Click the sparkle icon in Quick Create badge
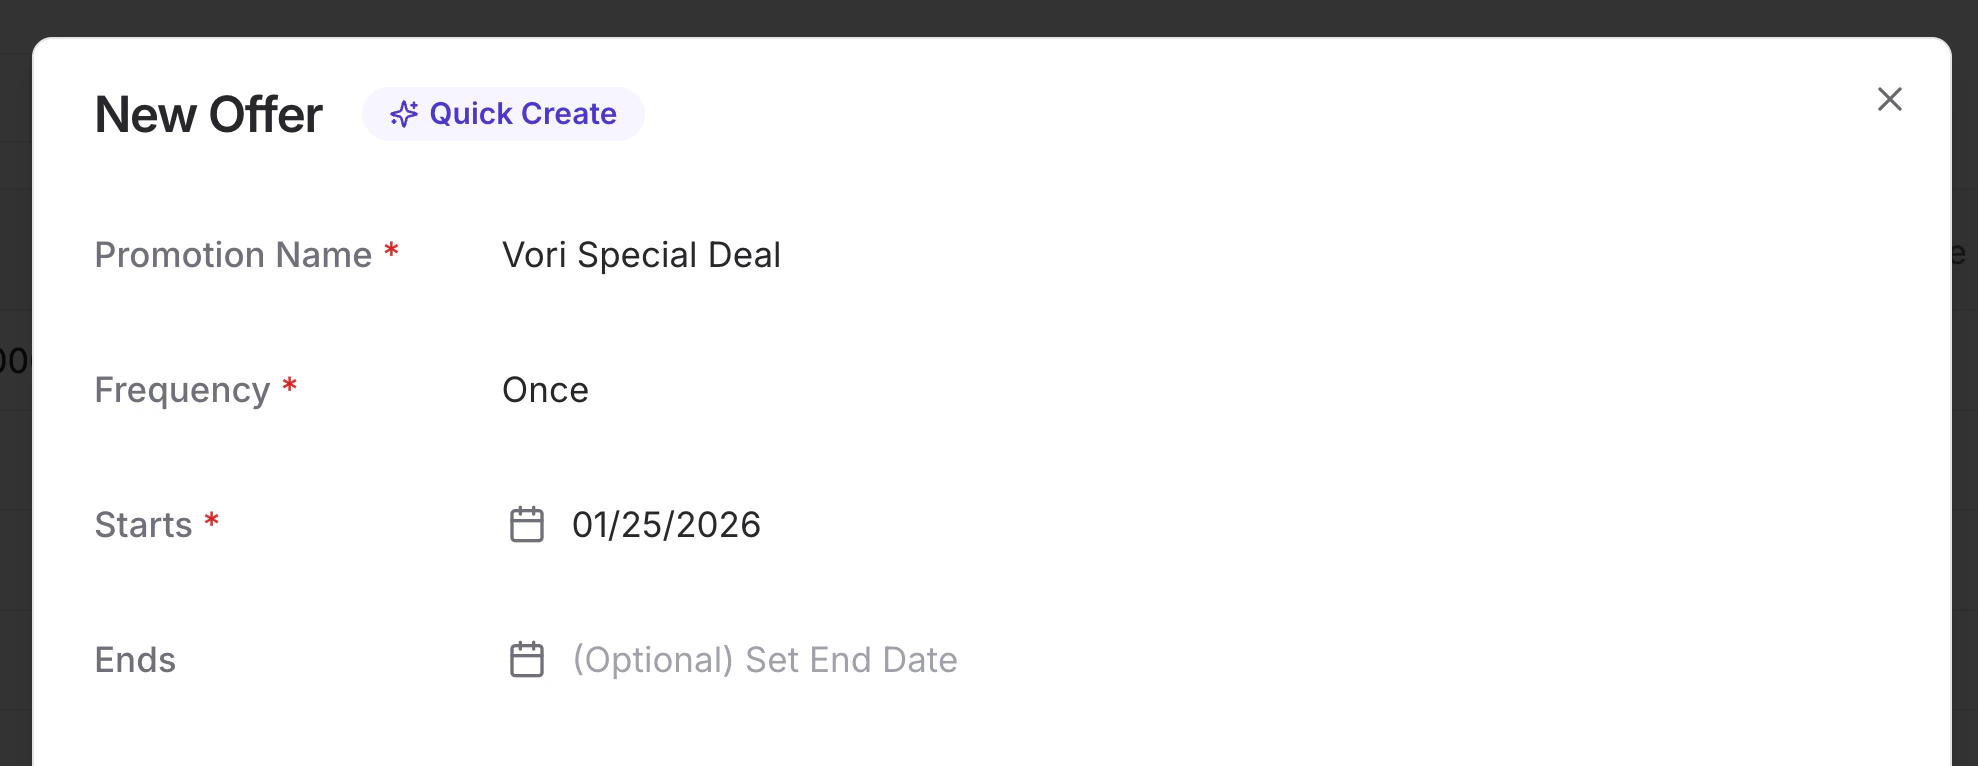The height and width of the screenshot is (766, 1978). click(x=403, y=114)
